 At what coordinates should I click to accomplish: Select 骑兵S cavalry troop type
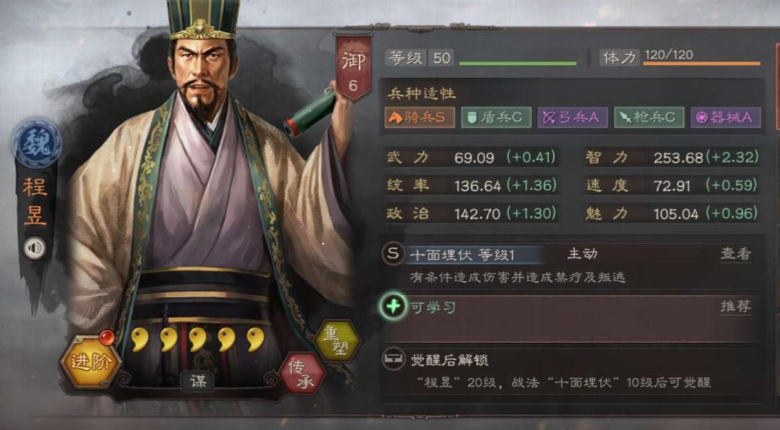click(419, 118)
